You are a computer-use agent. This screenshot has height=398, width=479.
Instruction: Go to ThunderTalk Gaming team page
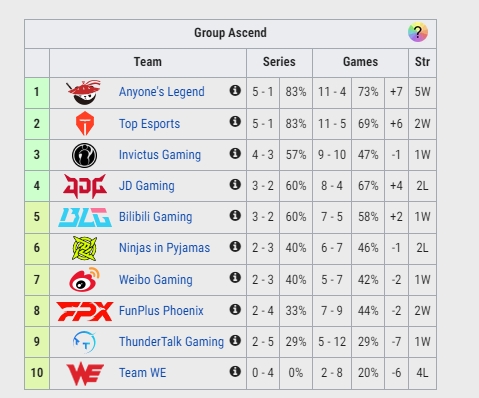171,342
